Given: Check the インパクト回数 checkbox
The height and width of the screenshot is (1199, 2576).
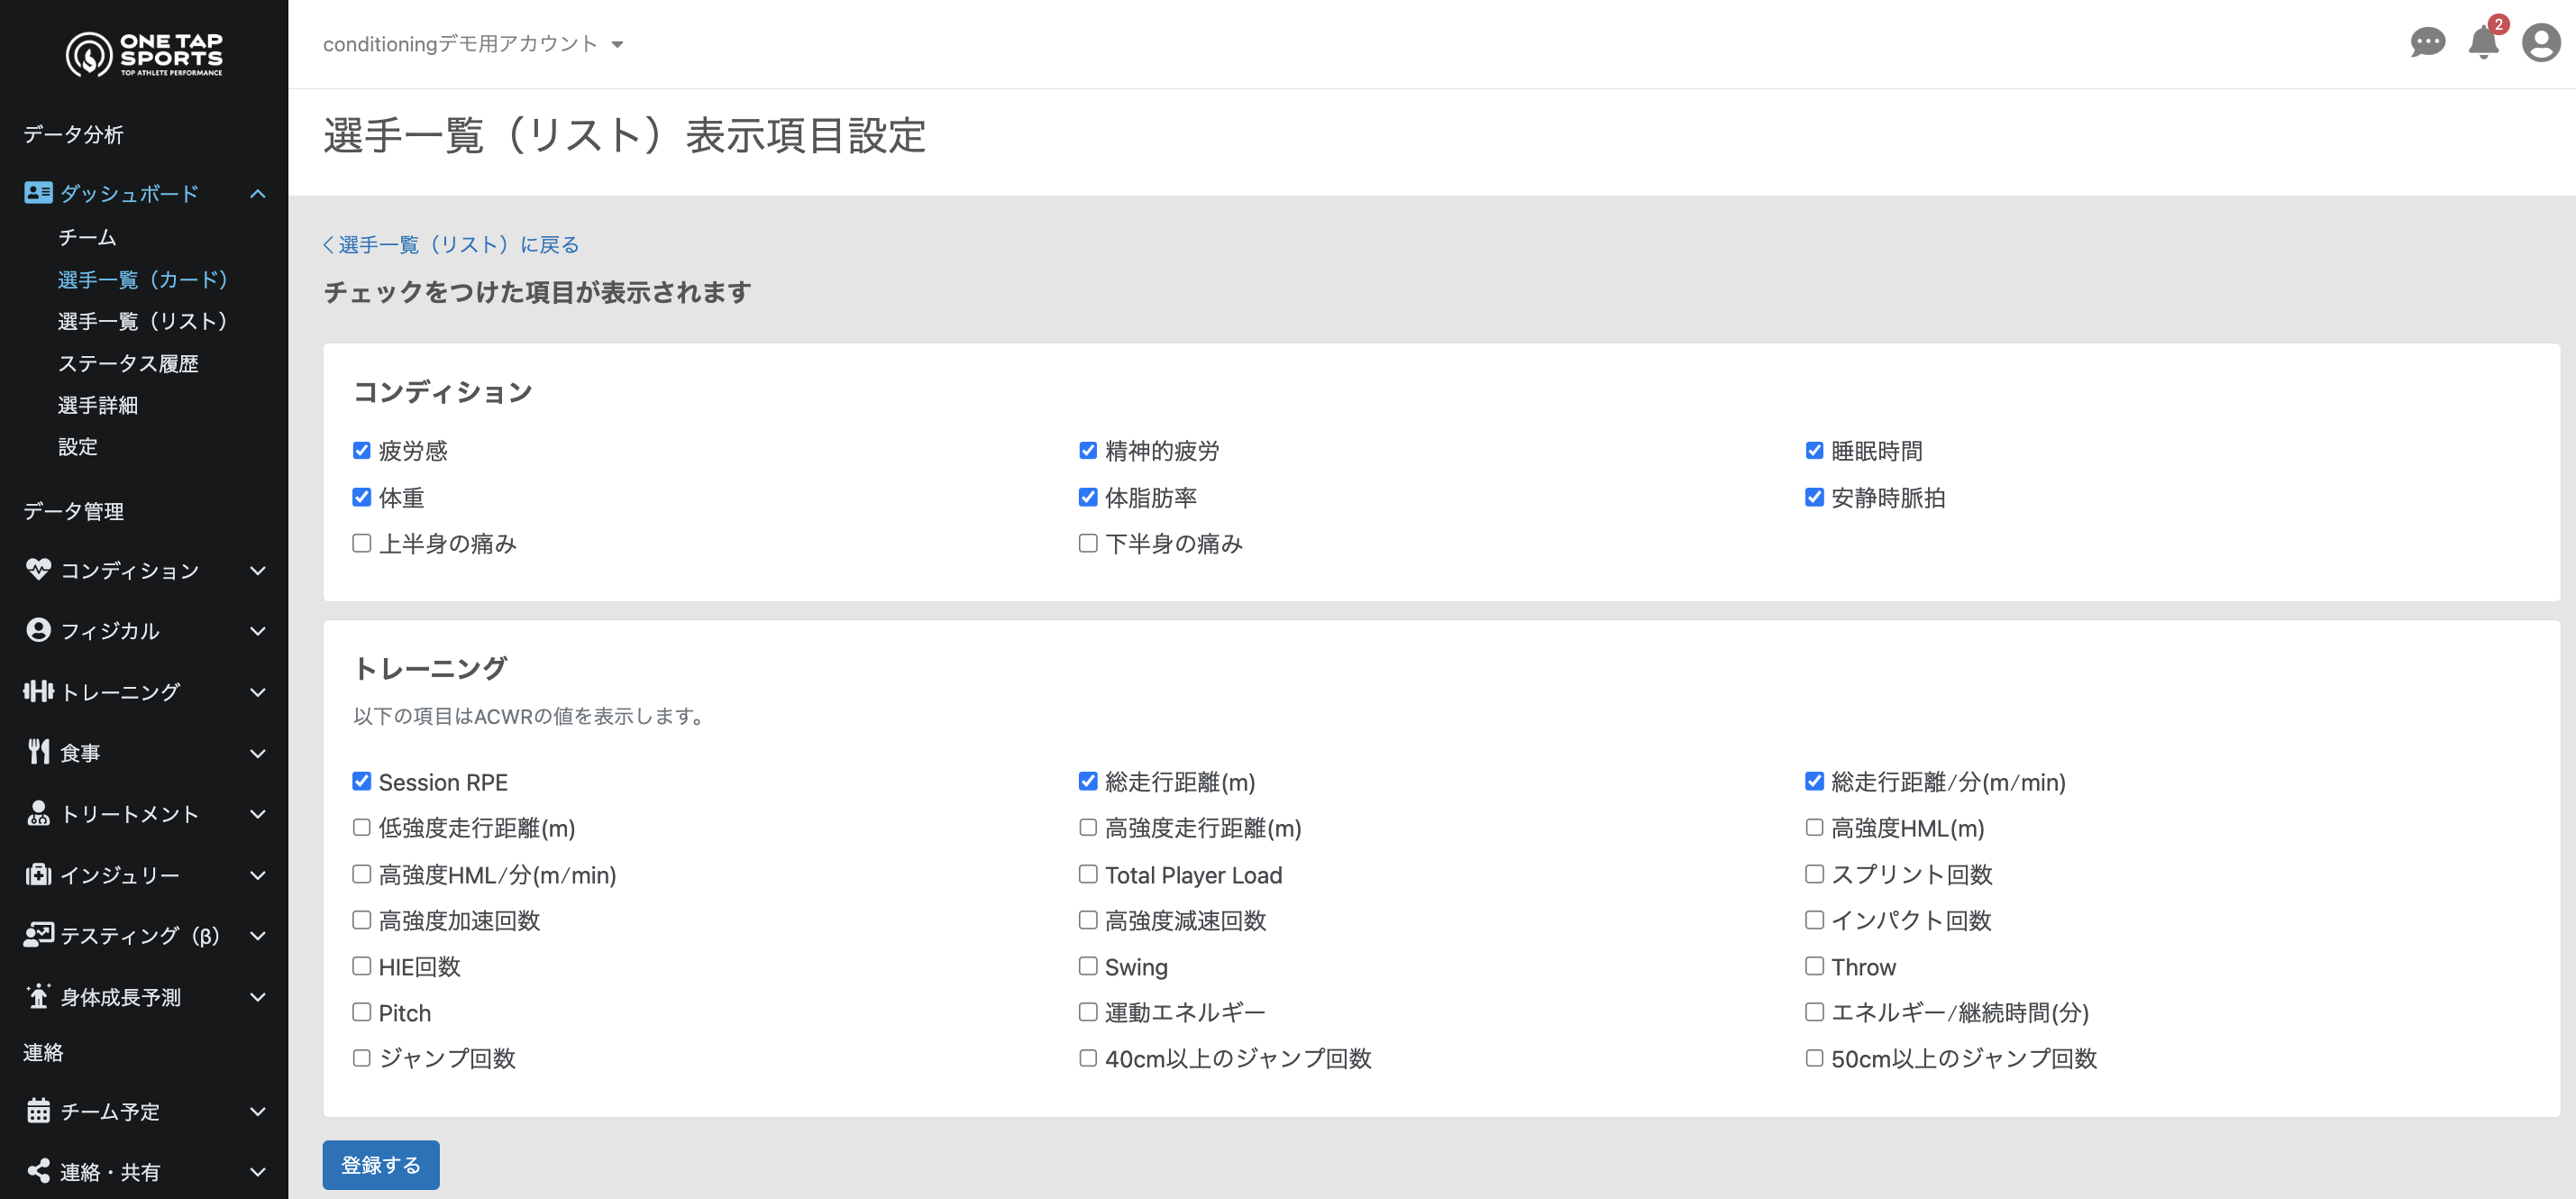Looking at the screenshot, I should [1814, 920].
